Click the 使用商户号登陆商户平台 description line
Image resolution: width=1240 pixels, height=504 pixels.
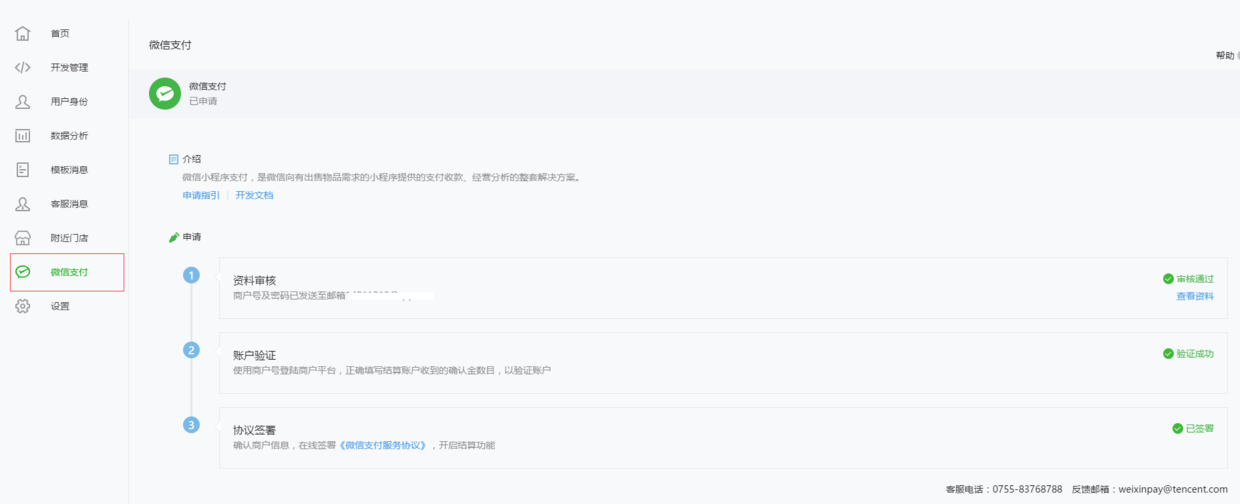point(392,370)
